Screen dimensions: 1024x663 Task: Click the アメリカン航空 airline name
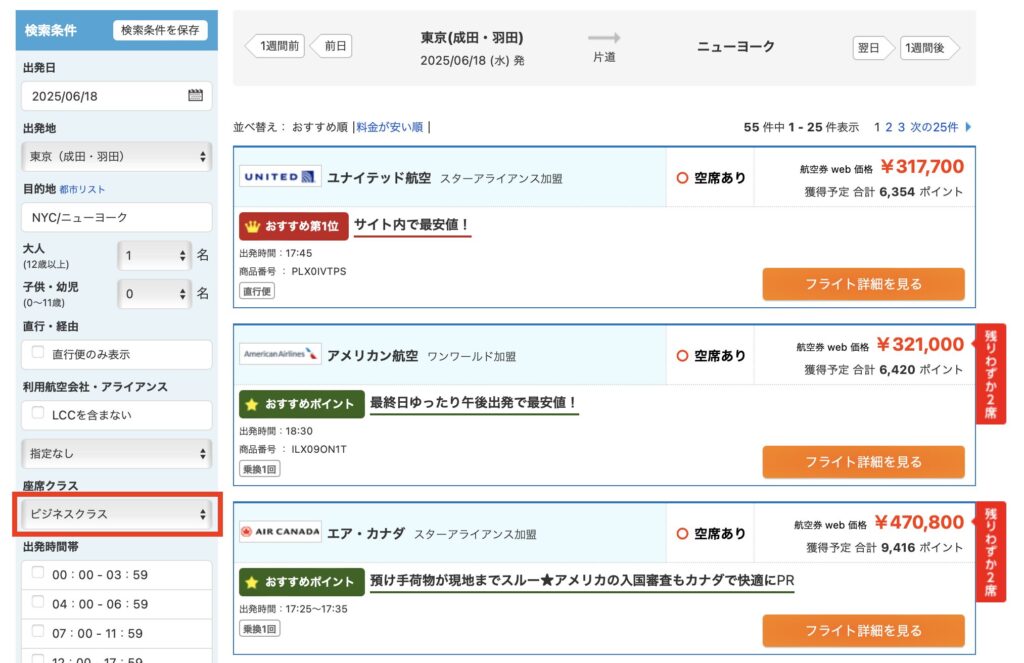(372, 355)
